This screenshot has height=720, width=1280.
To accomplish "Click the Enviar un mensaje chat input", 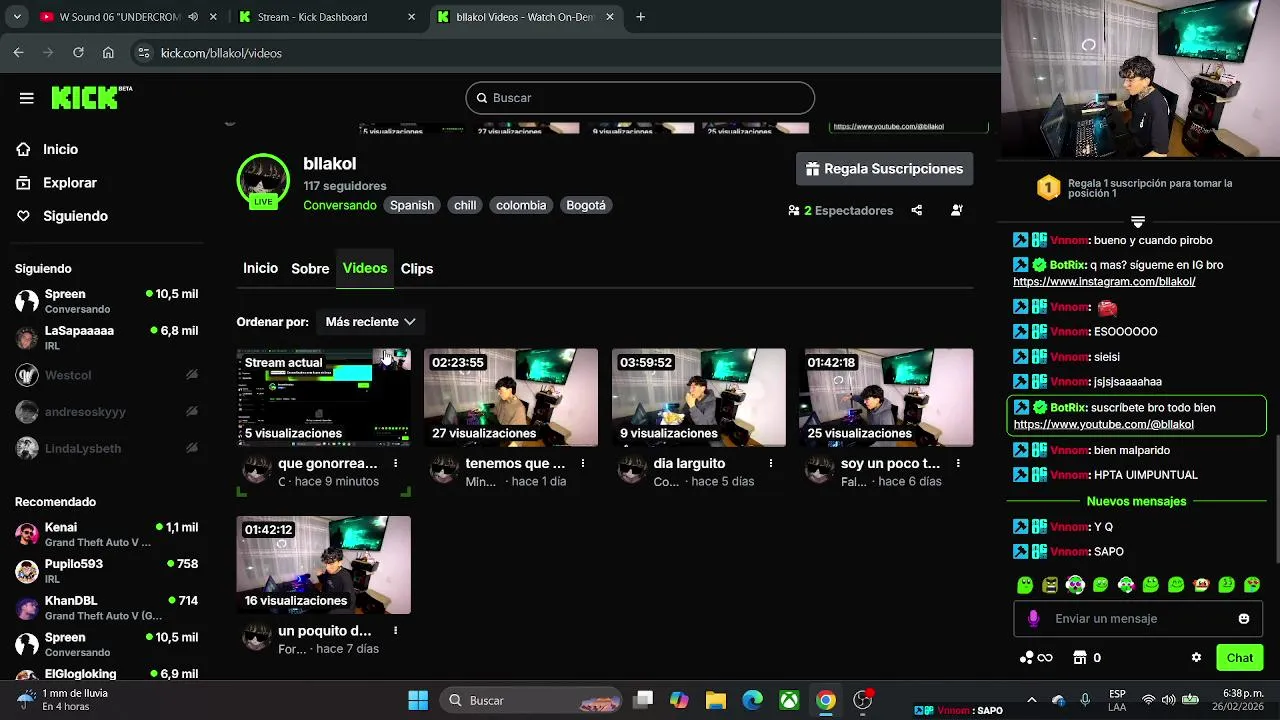I will pos(1136,619).
